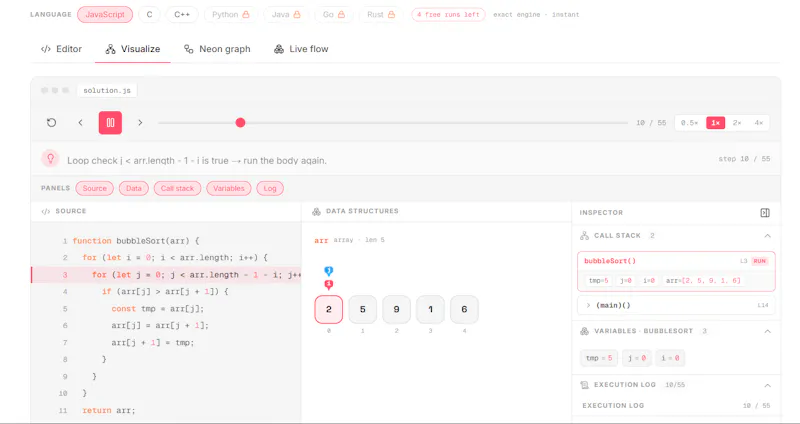The image size is (800, 424).
Task: Toggle the Log panel chip
Action: pyautogui.click(x=270, y=188)
